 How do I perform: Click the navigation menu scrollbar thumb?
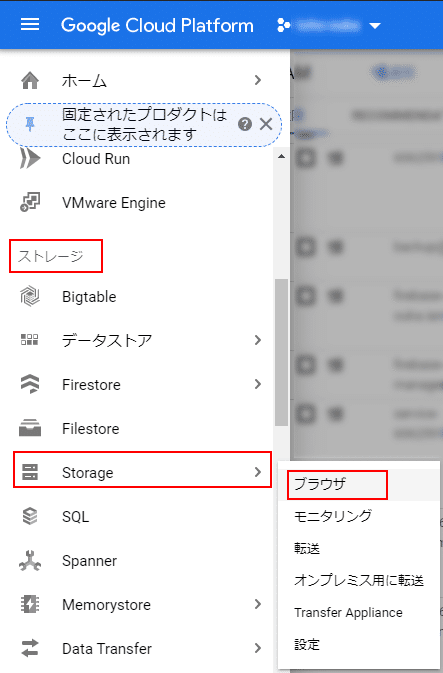click(x=281, y=352)
